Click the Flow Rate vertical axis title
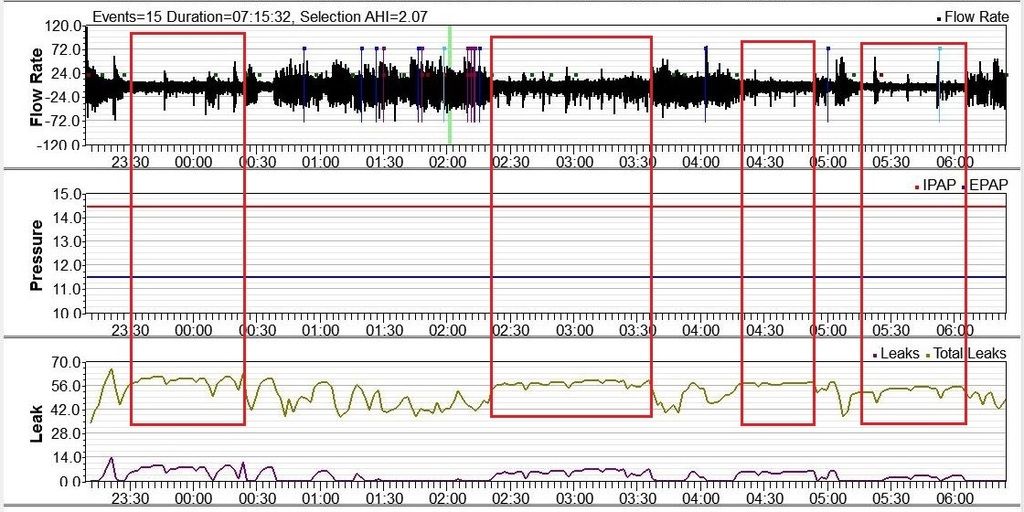Viewport: 1024px width, 512px height. tap(37, 86)
